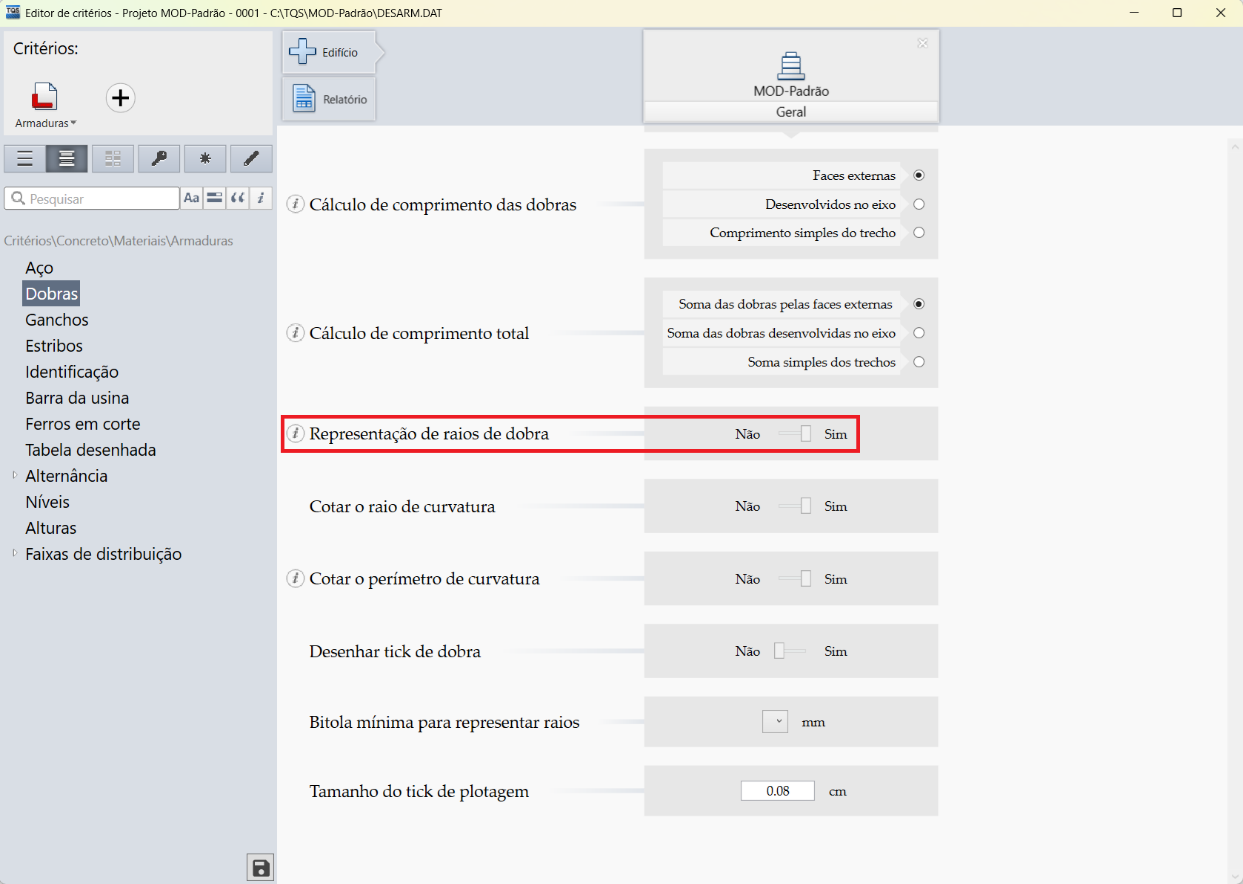
Task: Click the Edifício button
Action: tap(329, 52)
